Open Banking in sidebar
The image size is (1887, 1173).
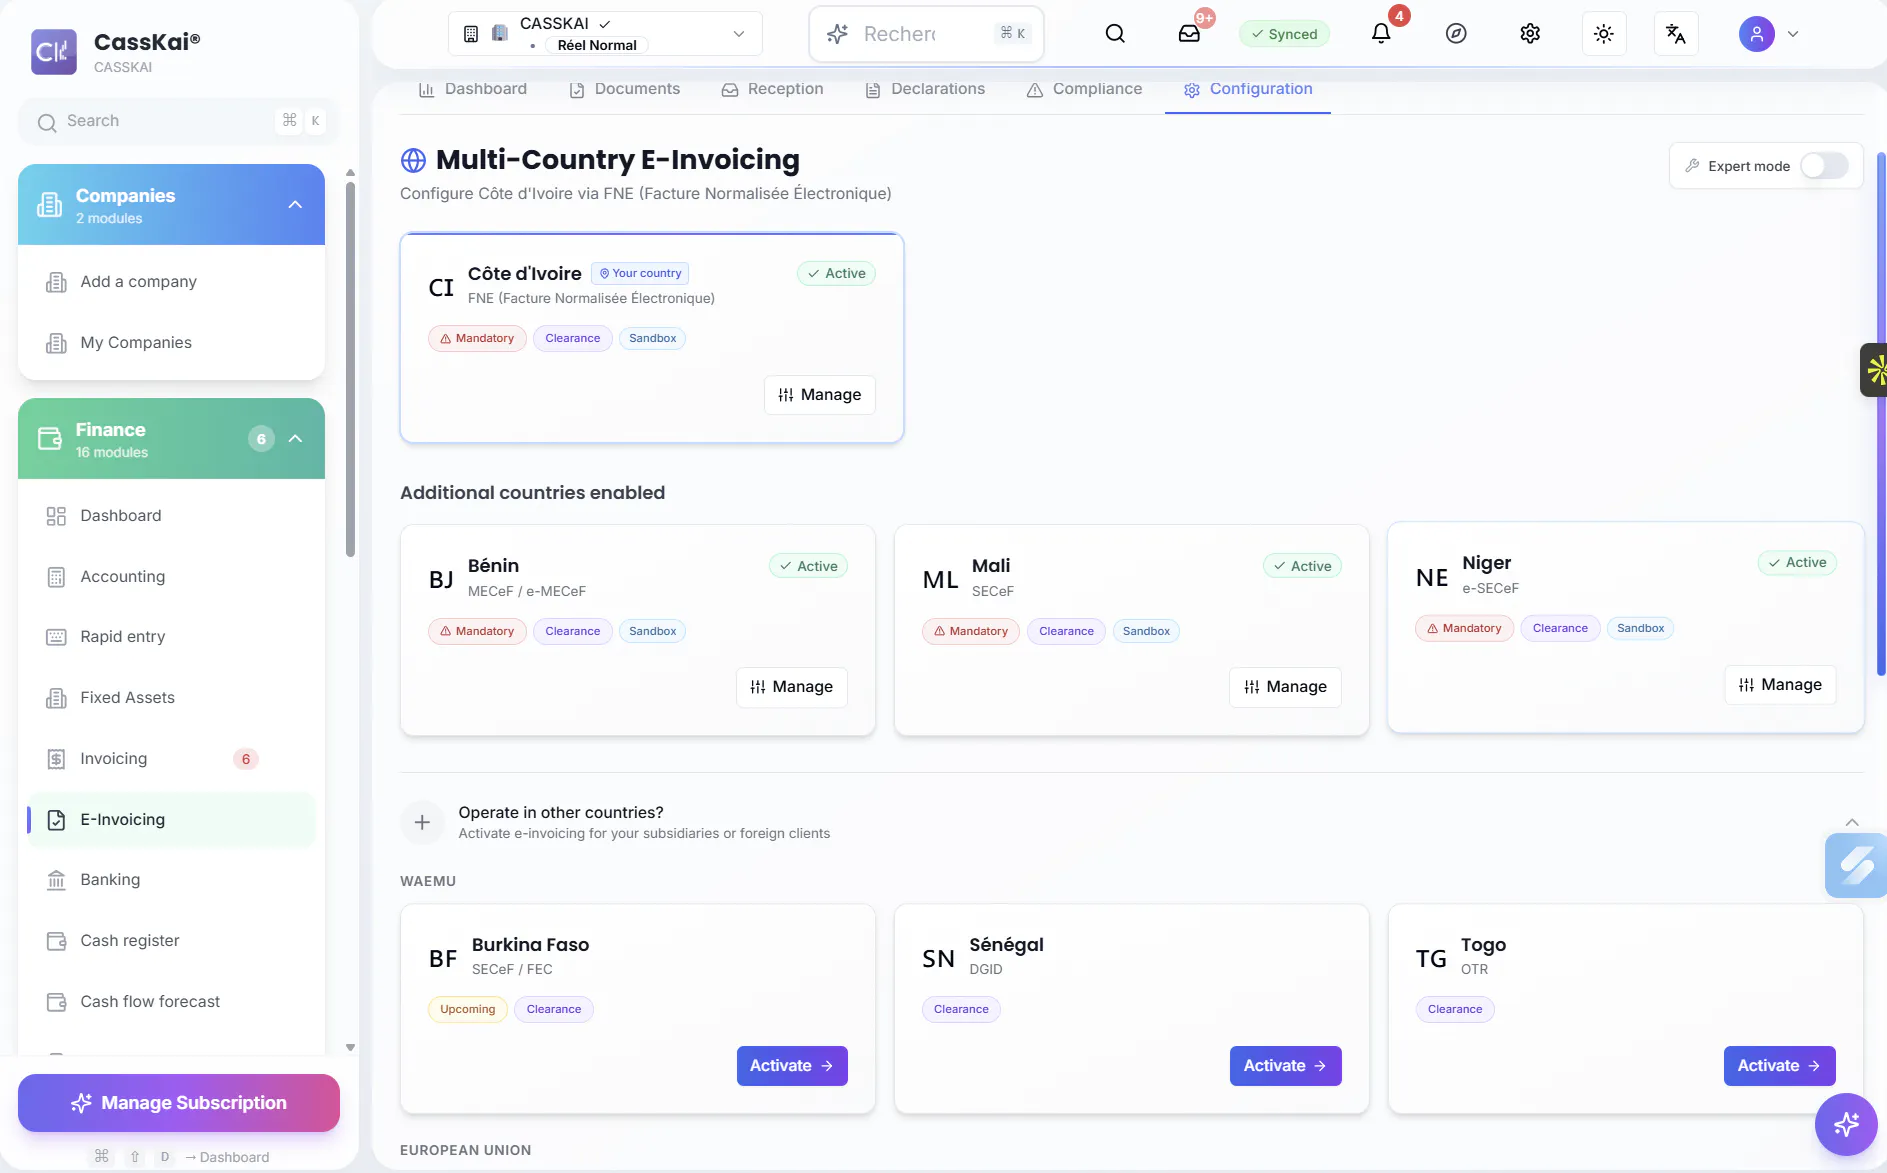point(171,880)
